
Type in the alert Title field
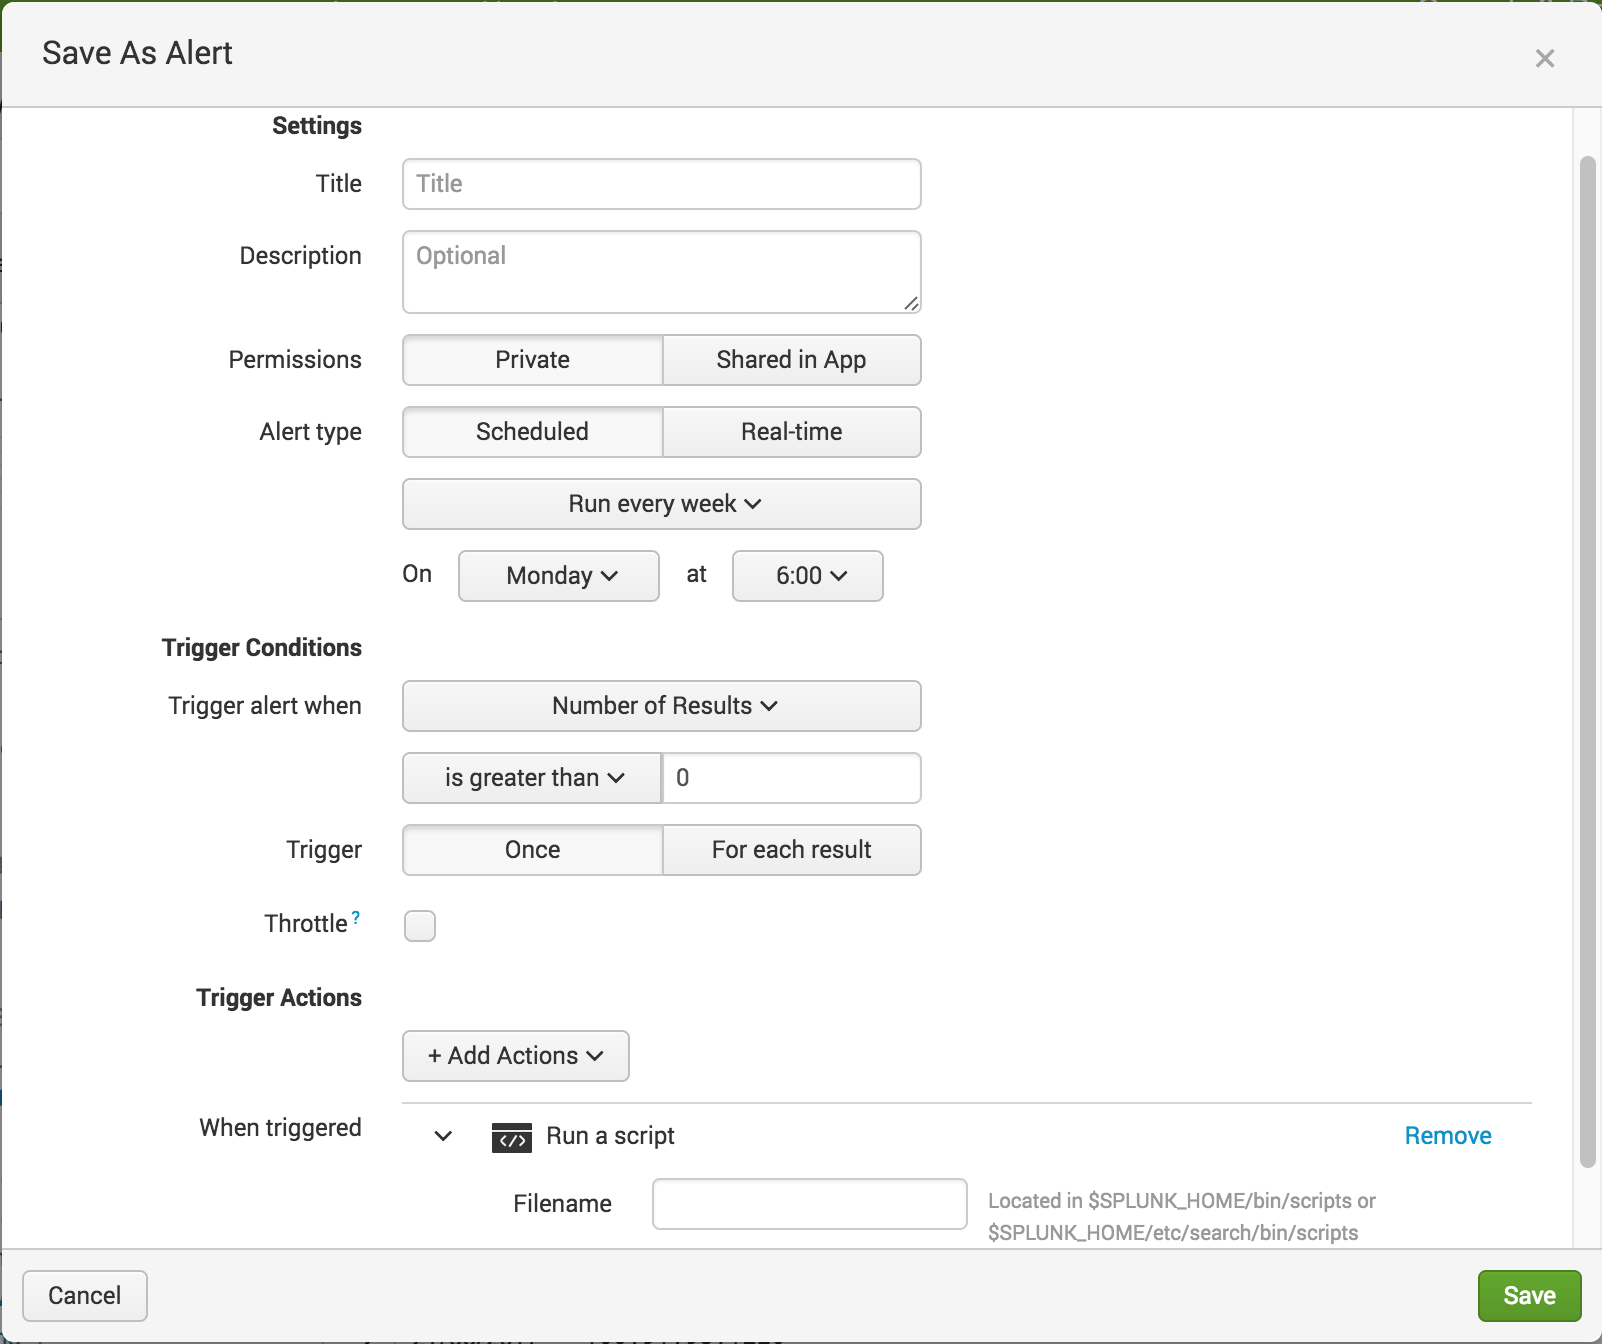point(661,183)
